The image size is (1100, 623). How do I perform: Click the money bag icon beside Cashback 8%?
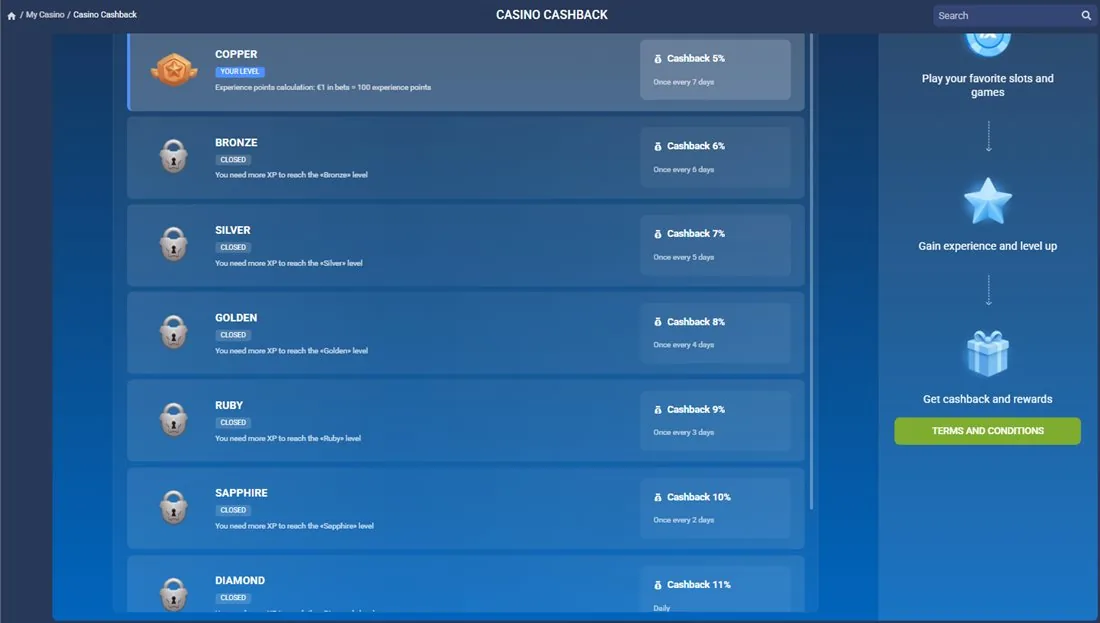click(x=658, y=322)
